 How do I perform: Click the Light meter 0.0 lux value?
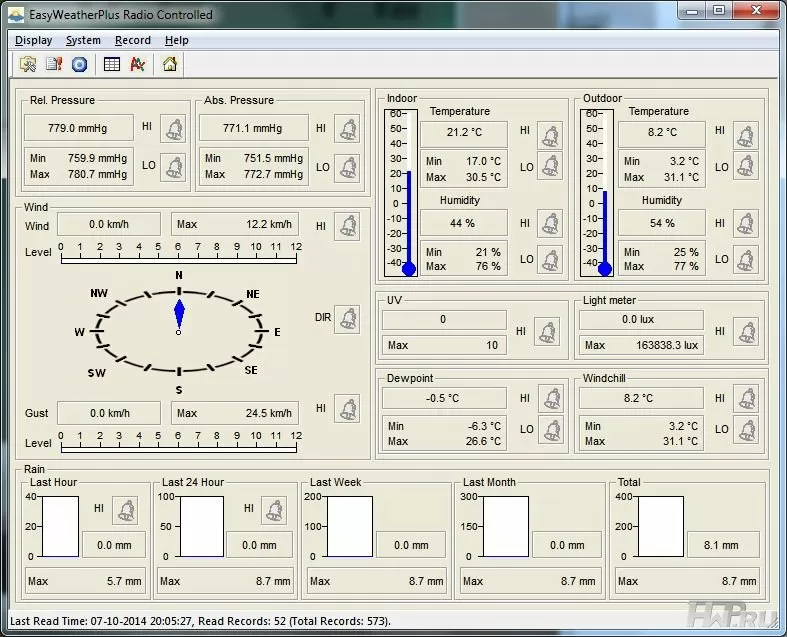pyautogui.click(x=641, y=320)
